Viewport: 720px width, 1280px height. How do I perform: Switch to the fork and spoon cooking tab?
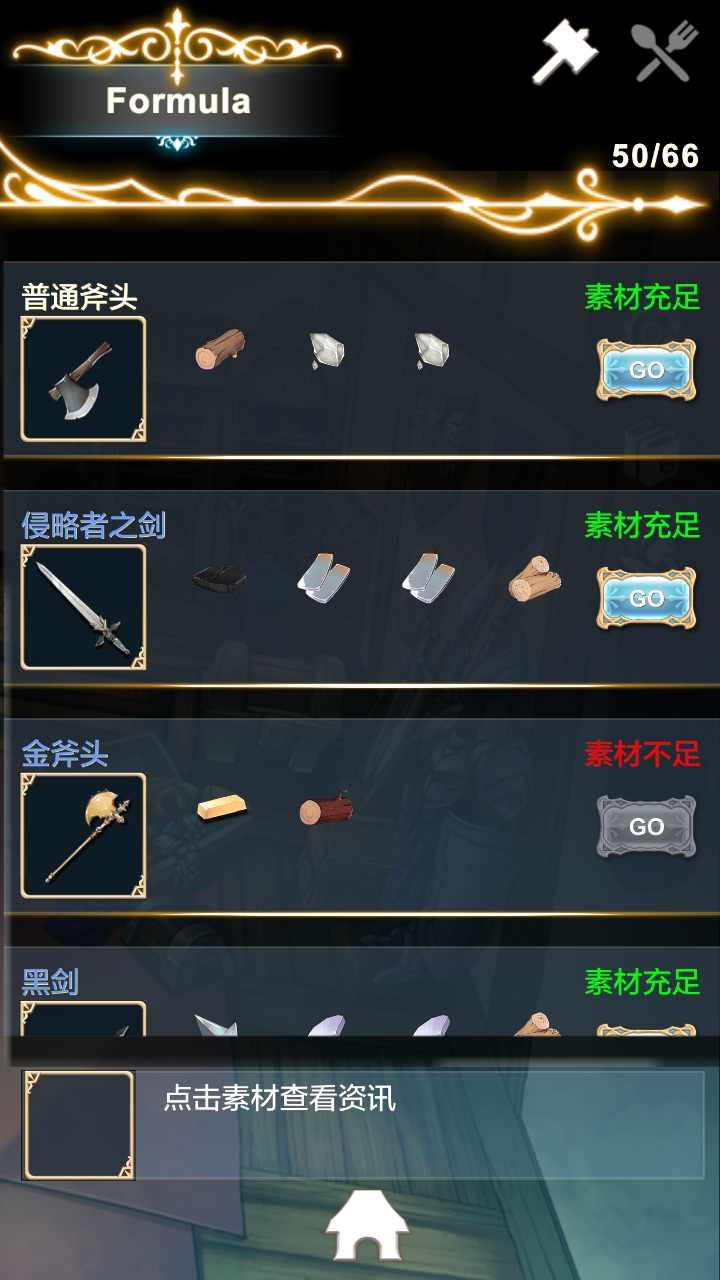point(663,52)
